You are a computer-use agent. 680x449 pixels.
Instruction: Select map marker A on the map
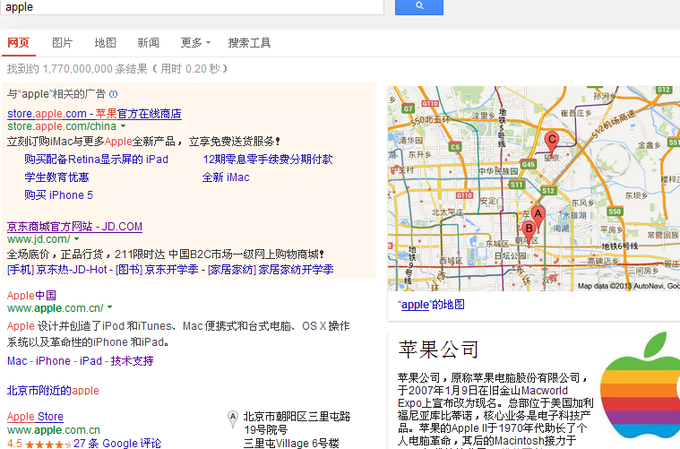coord(538,217)
